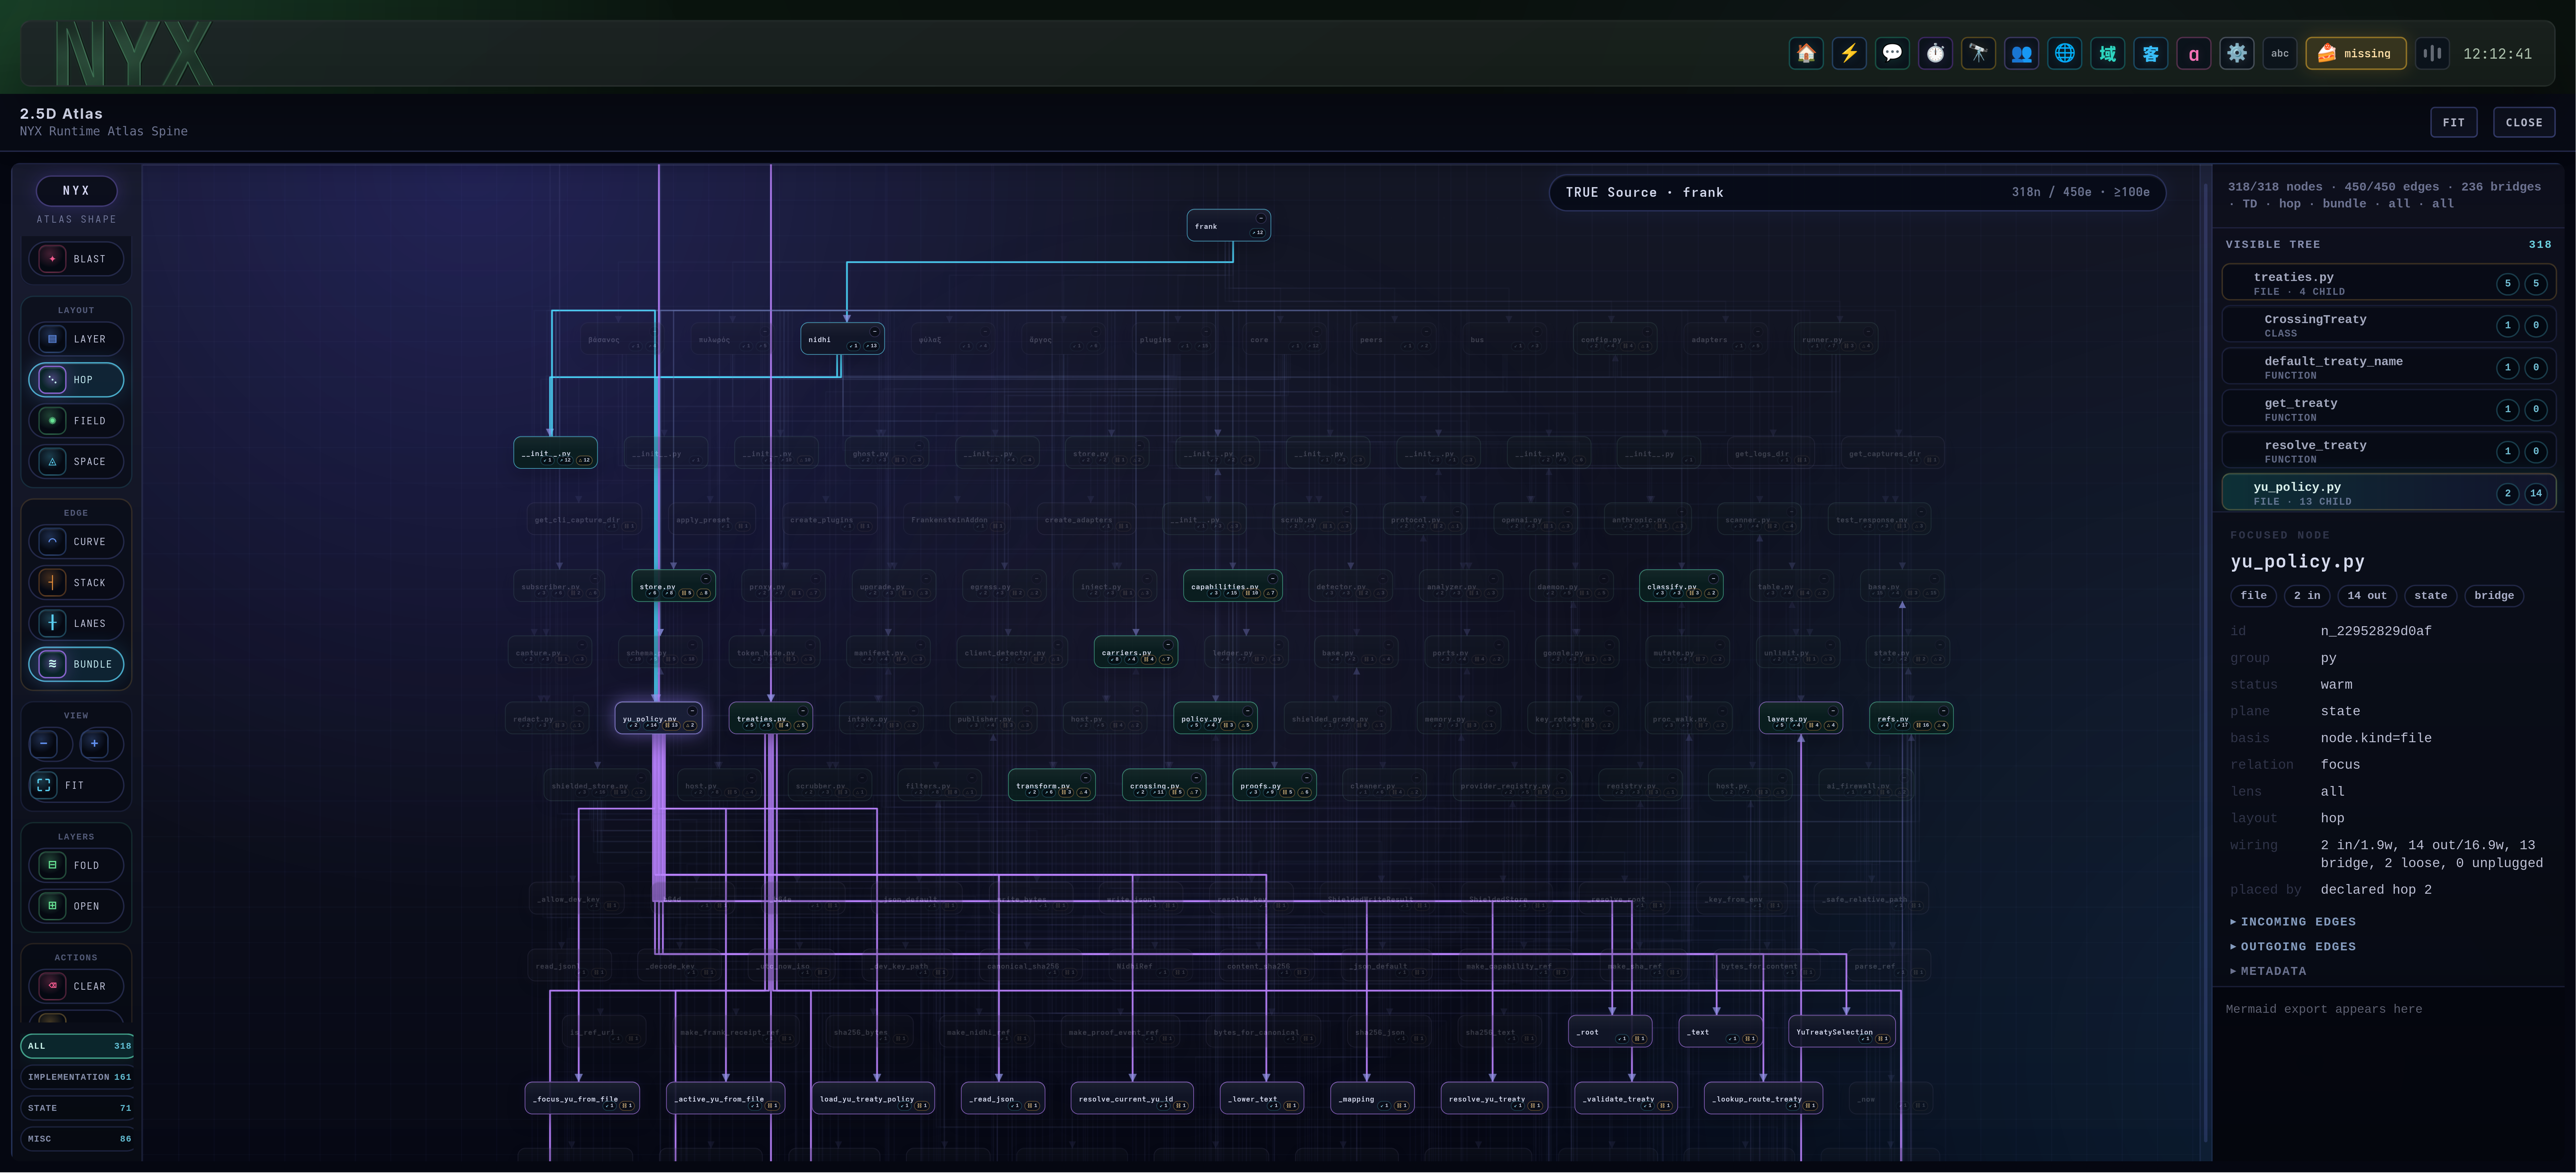Image resolution: width=2576 pixels, height=1173 pixels.
Task: Set edge style to LANES
Action: coord(76,623)
